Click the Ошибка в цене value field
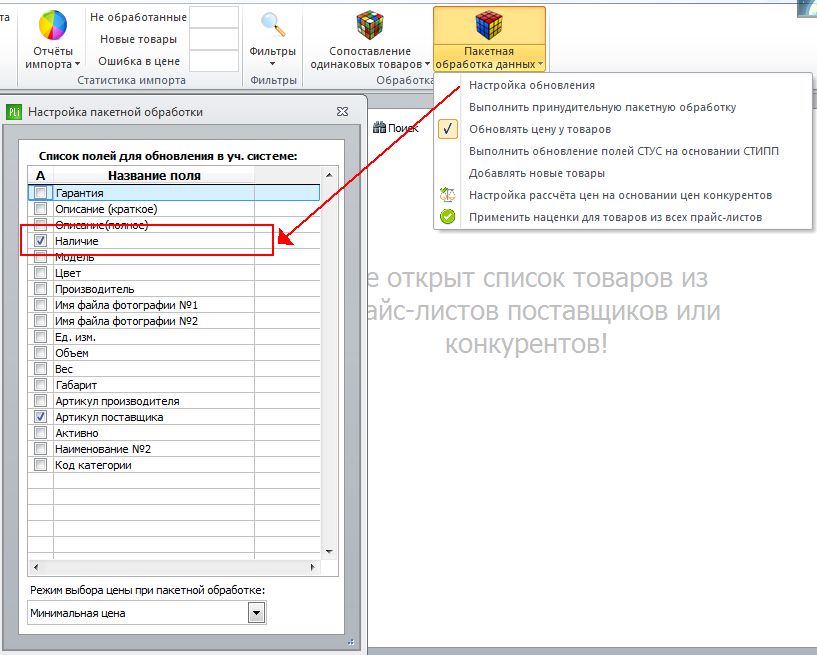The height and width of the screenshot is (655, 817). tap(214, 61)
